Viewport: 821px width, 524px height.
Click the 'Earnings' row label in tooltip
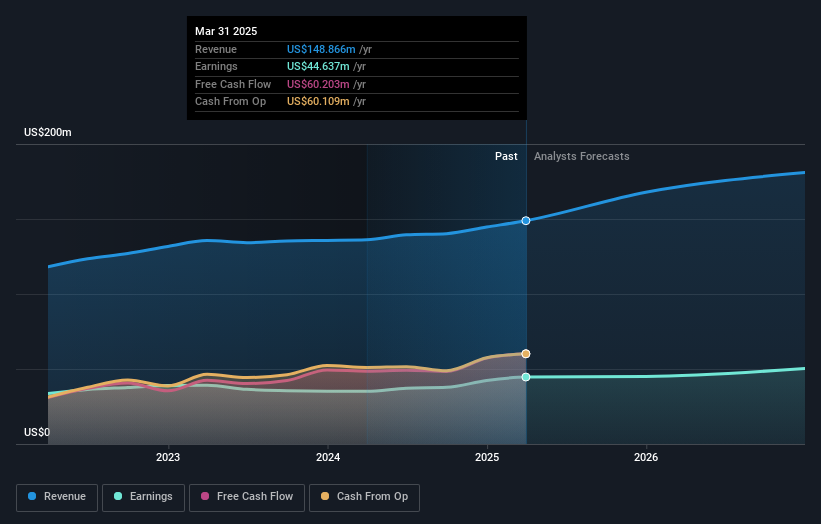tap(216, 66)
